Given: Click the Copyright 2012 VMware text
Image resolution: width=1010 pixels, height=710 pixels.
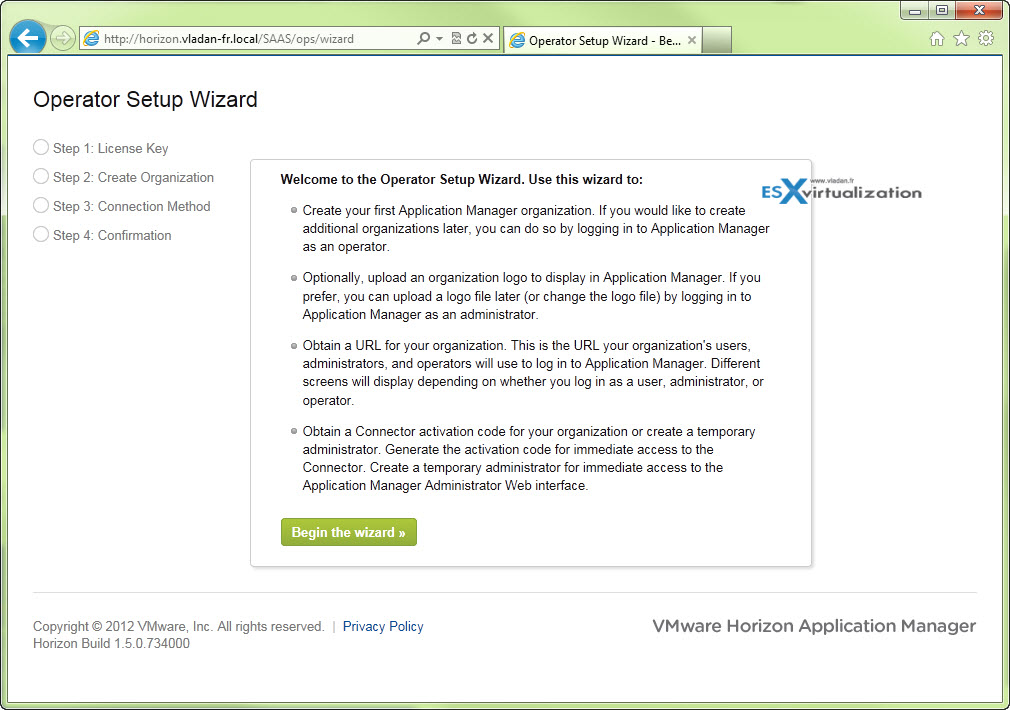Looking at the screenshot, I should click(178, 626).
